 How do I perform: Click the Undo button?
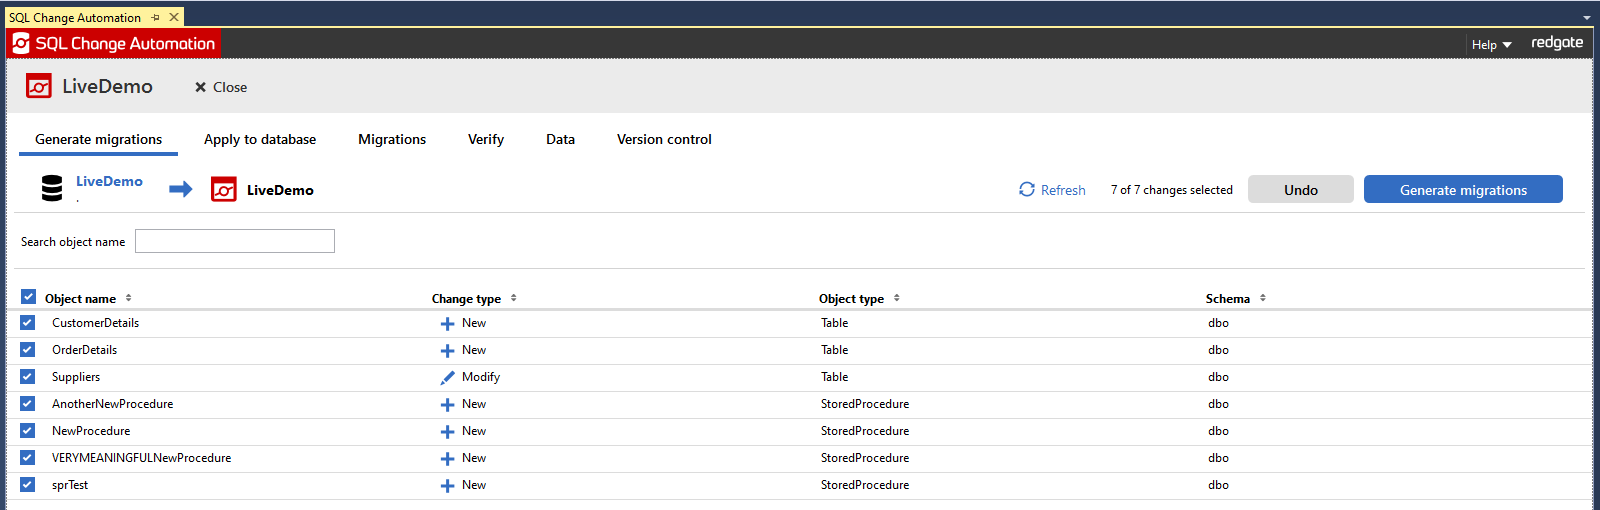1300,190
